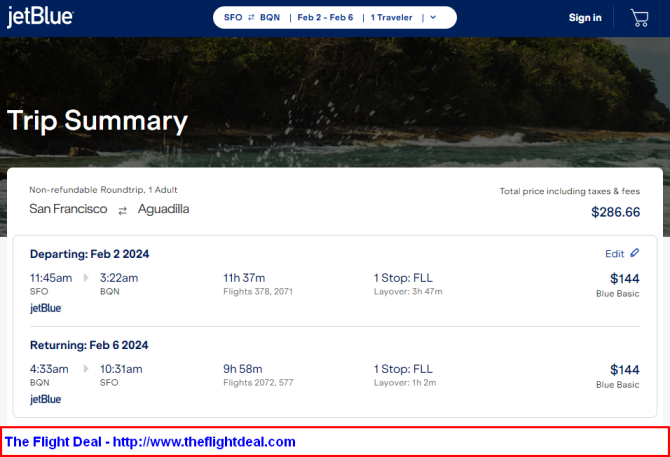The width and height of the screenshot is (670, 457).
Task: Click return arrival time 10:31am
Action: click(x=121, y=369)
